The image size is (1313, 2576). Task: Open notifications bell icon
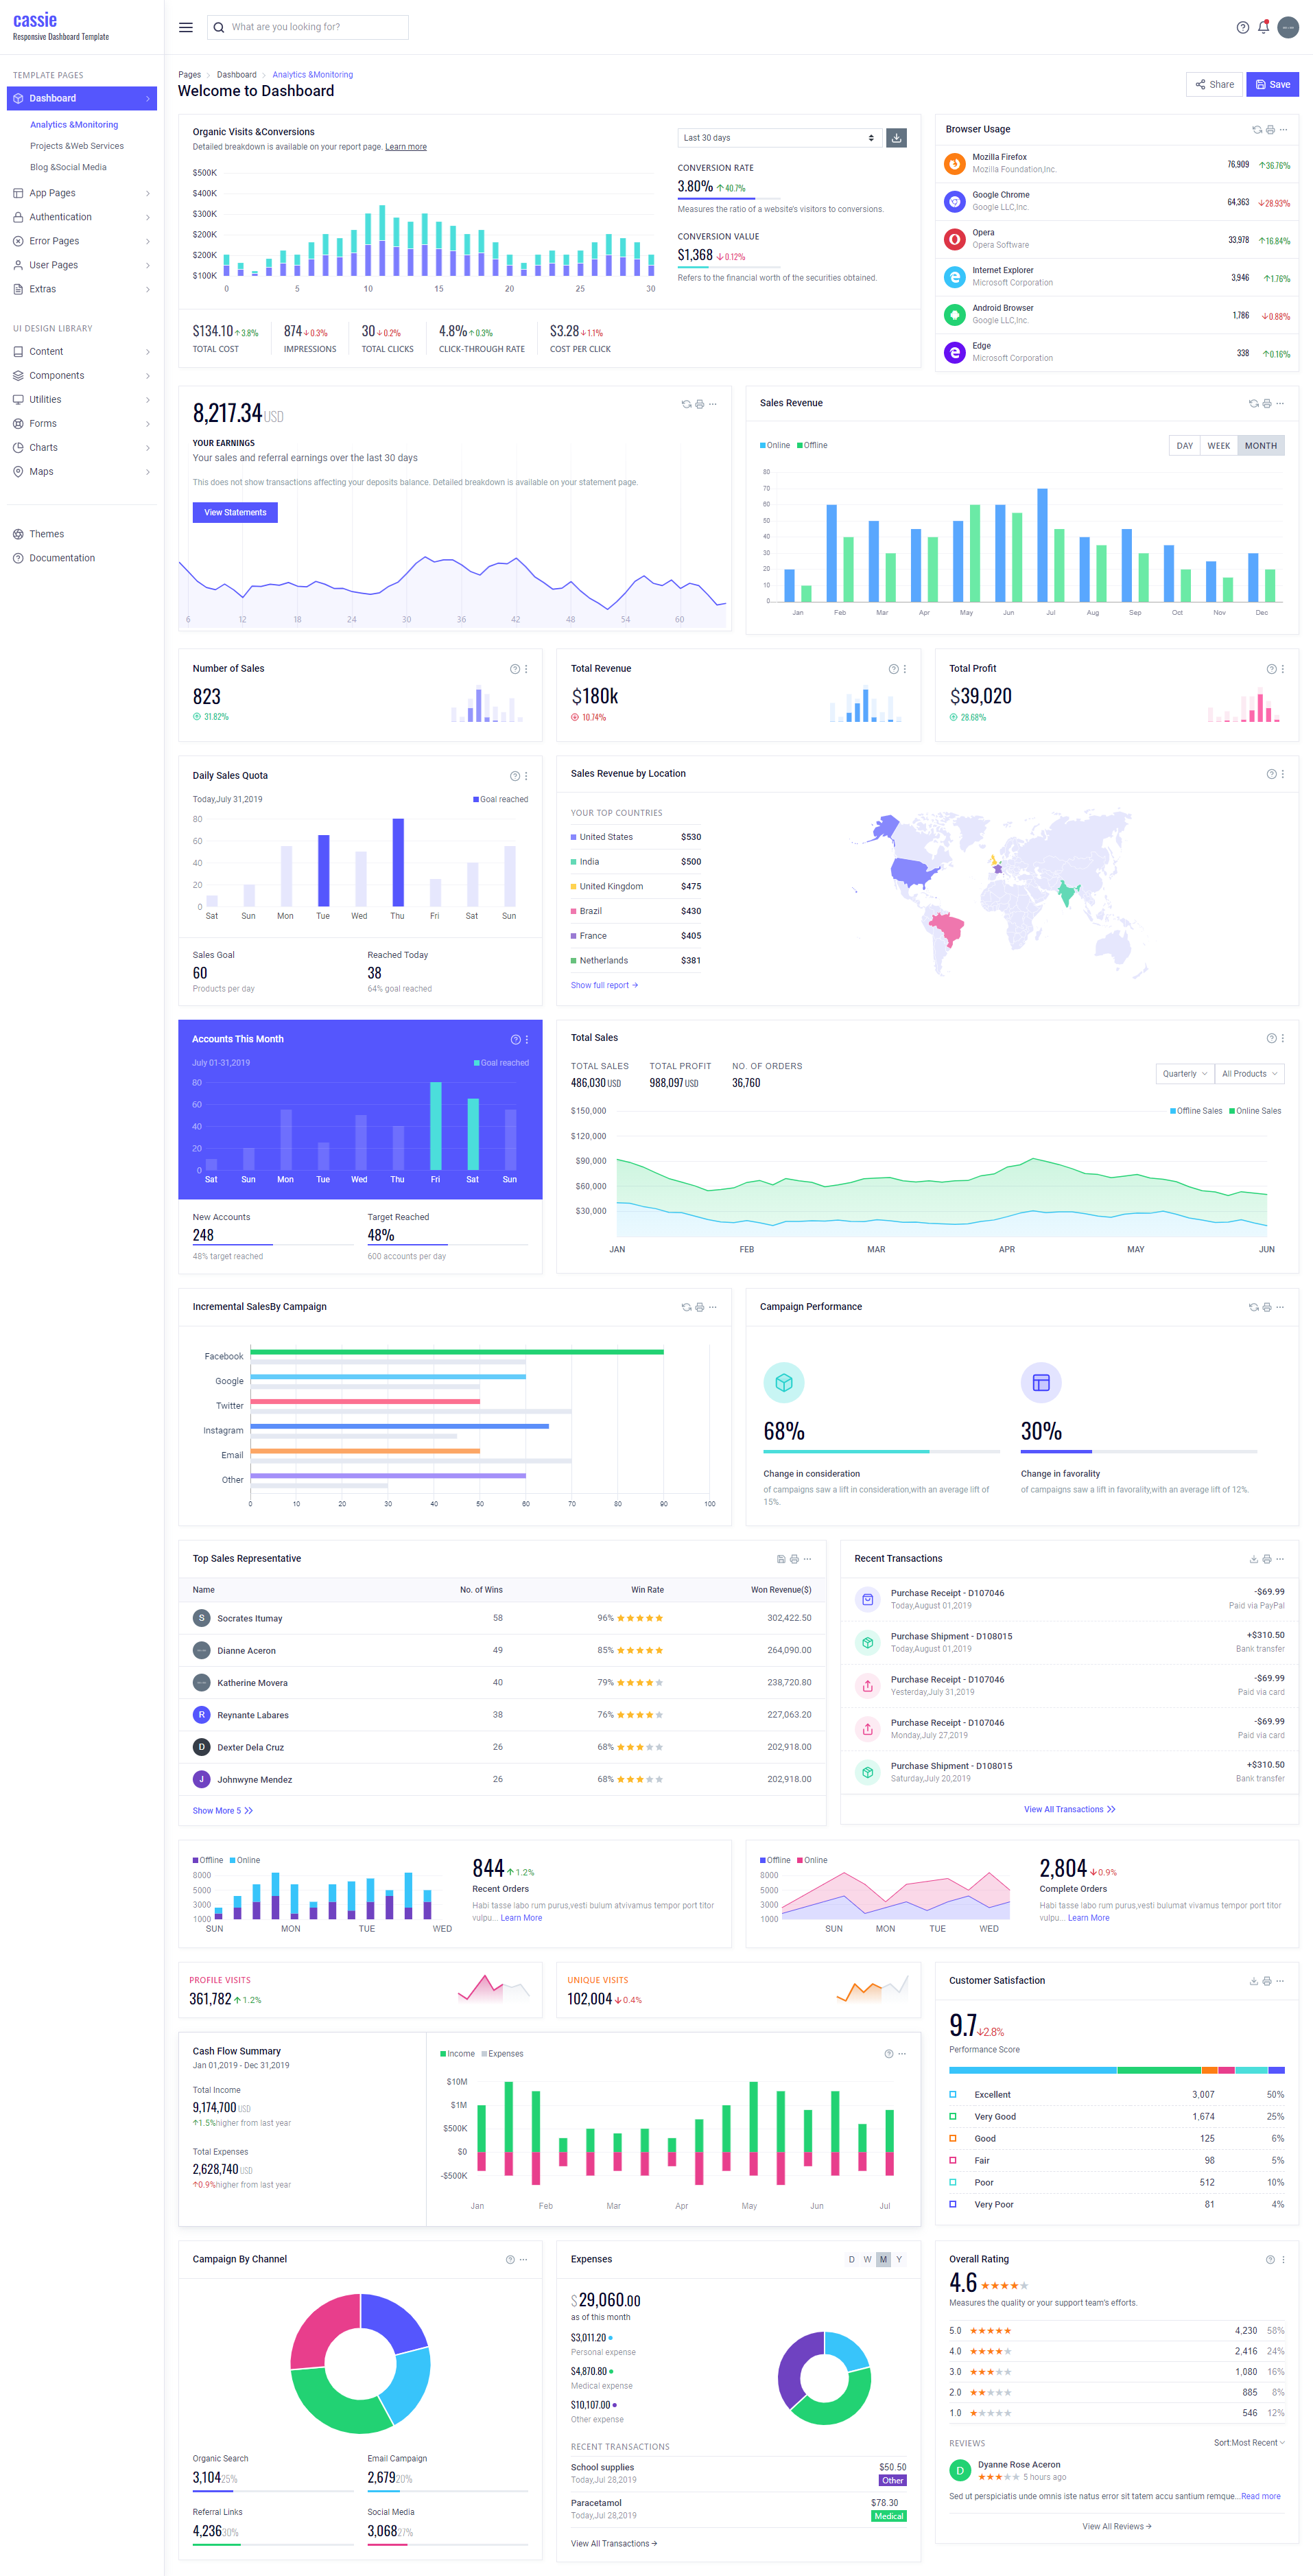[x=1263, y=27]
